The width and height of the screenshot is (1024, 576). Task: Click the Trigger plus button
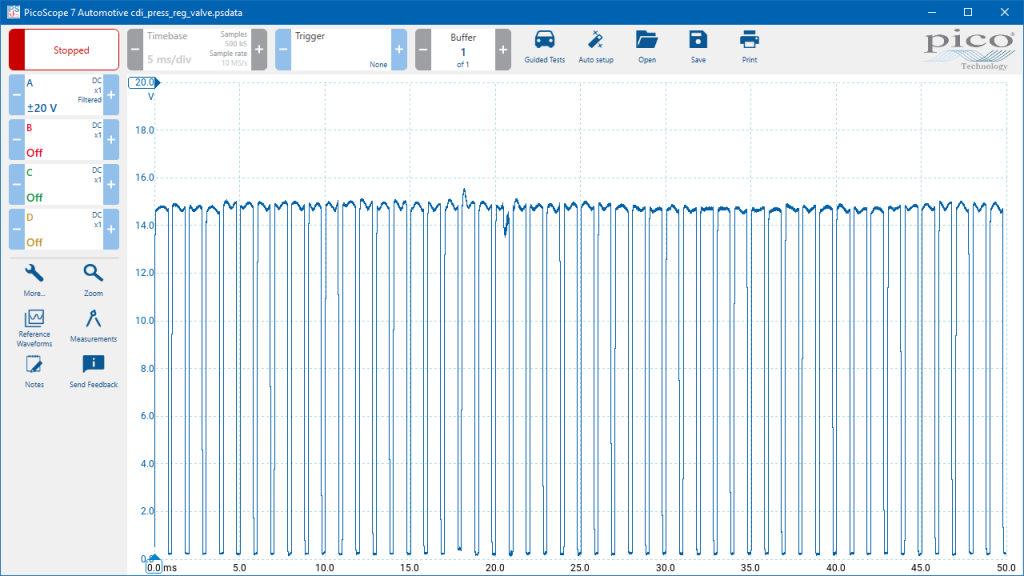click(x=399, y=50)
